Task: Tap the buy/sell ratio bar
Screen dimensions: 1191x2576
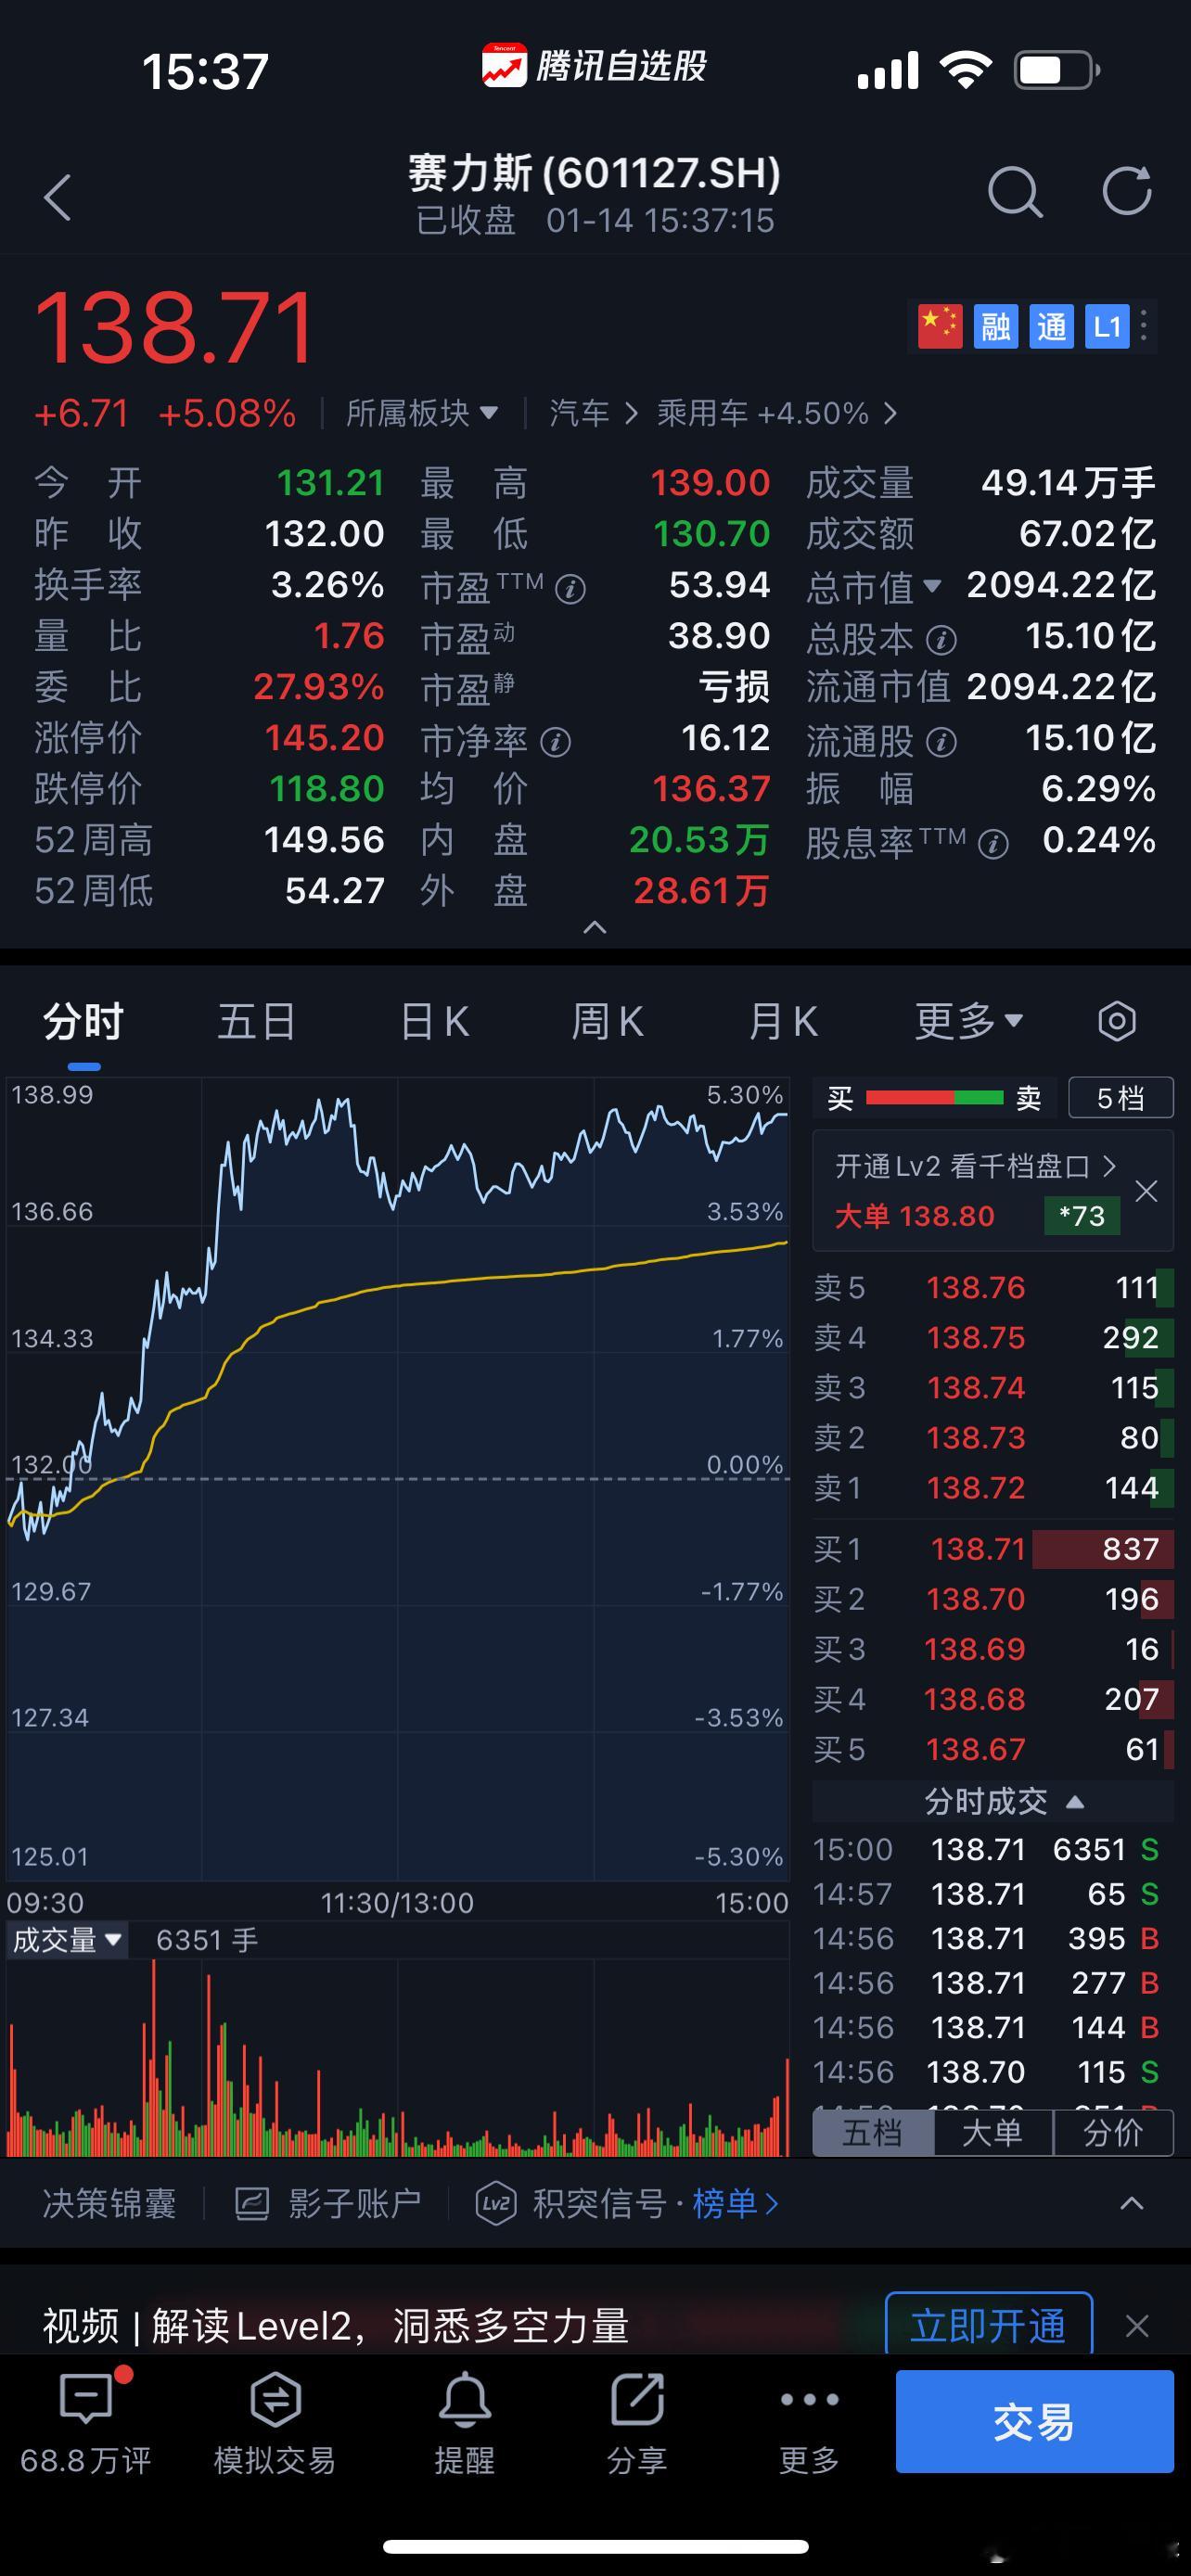Action: [x=934, y=1098]
